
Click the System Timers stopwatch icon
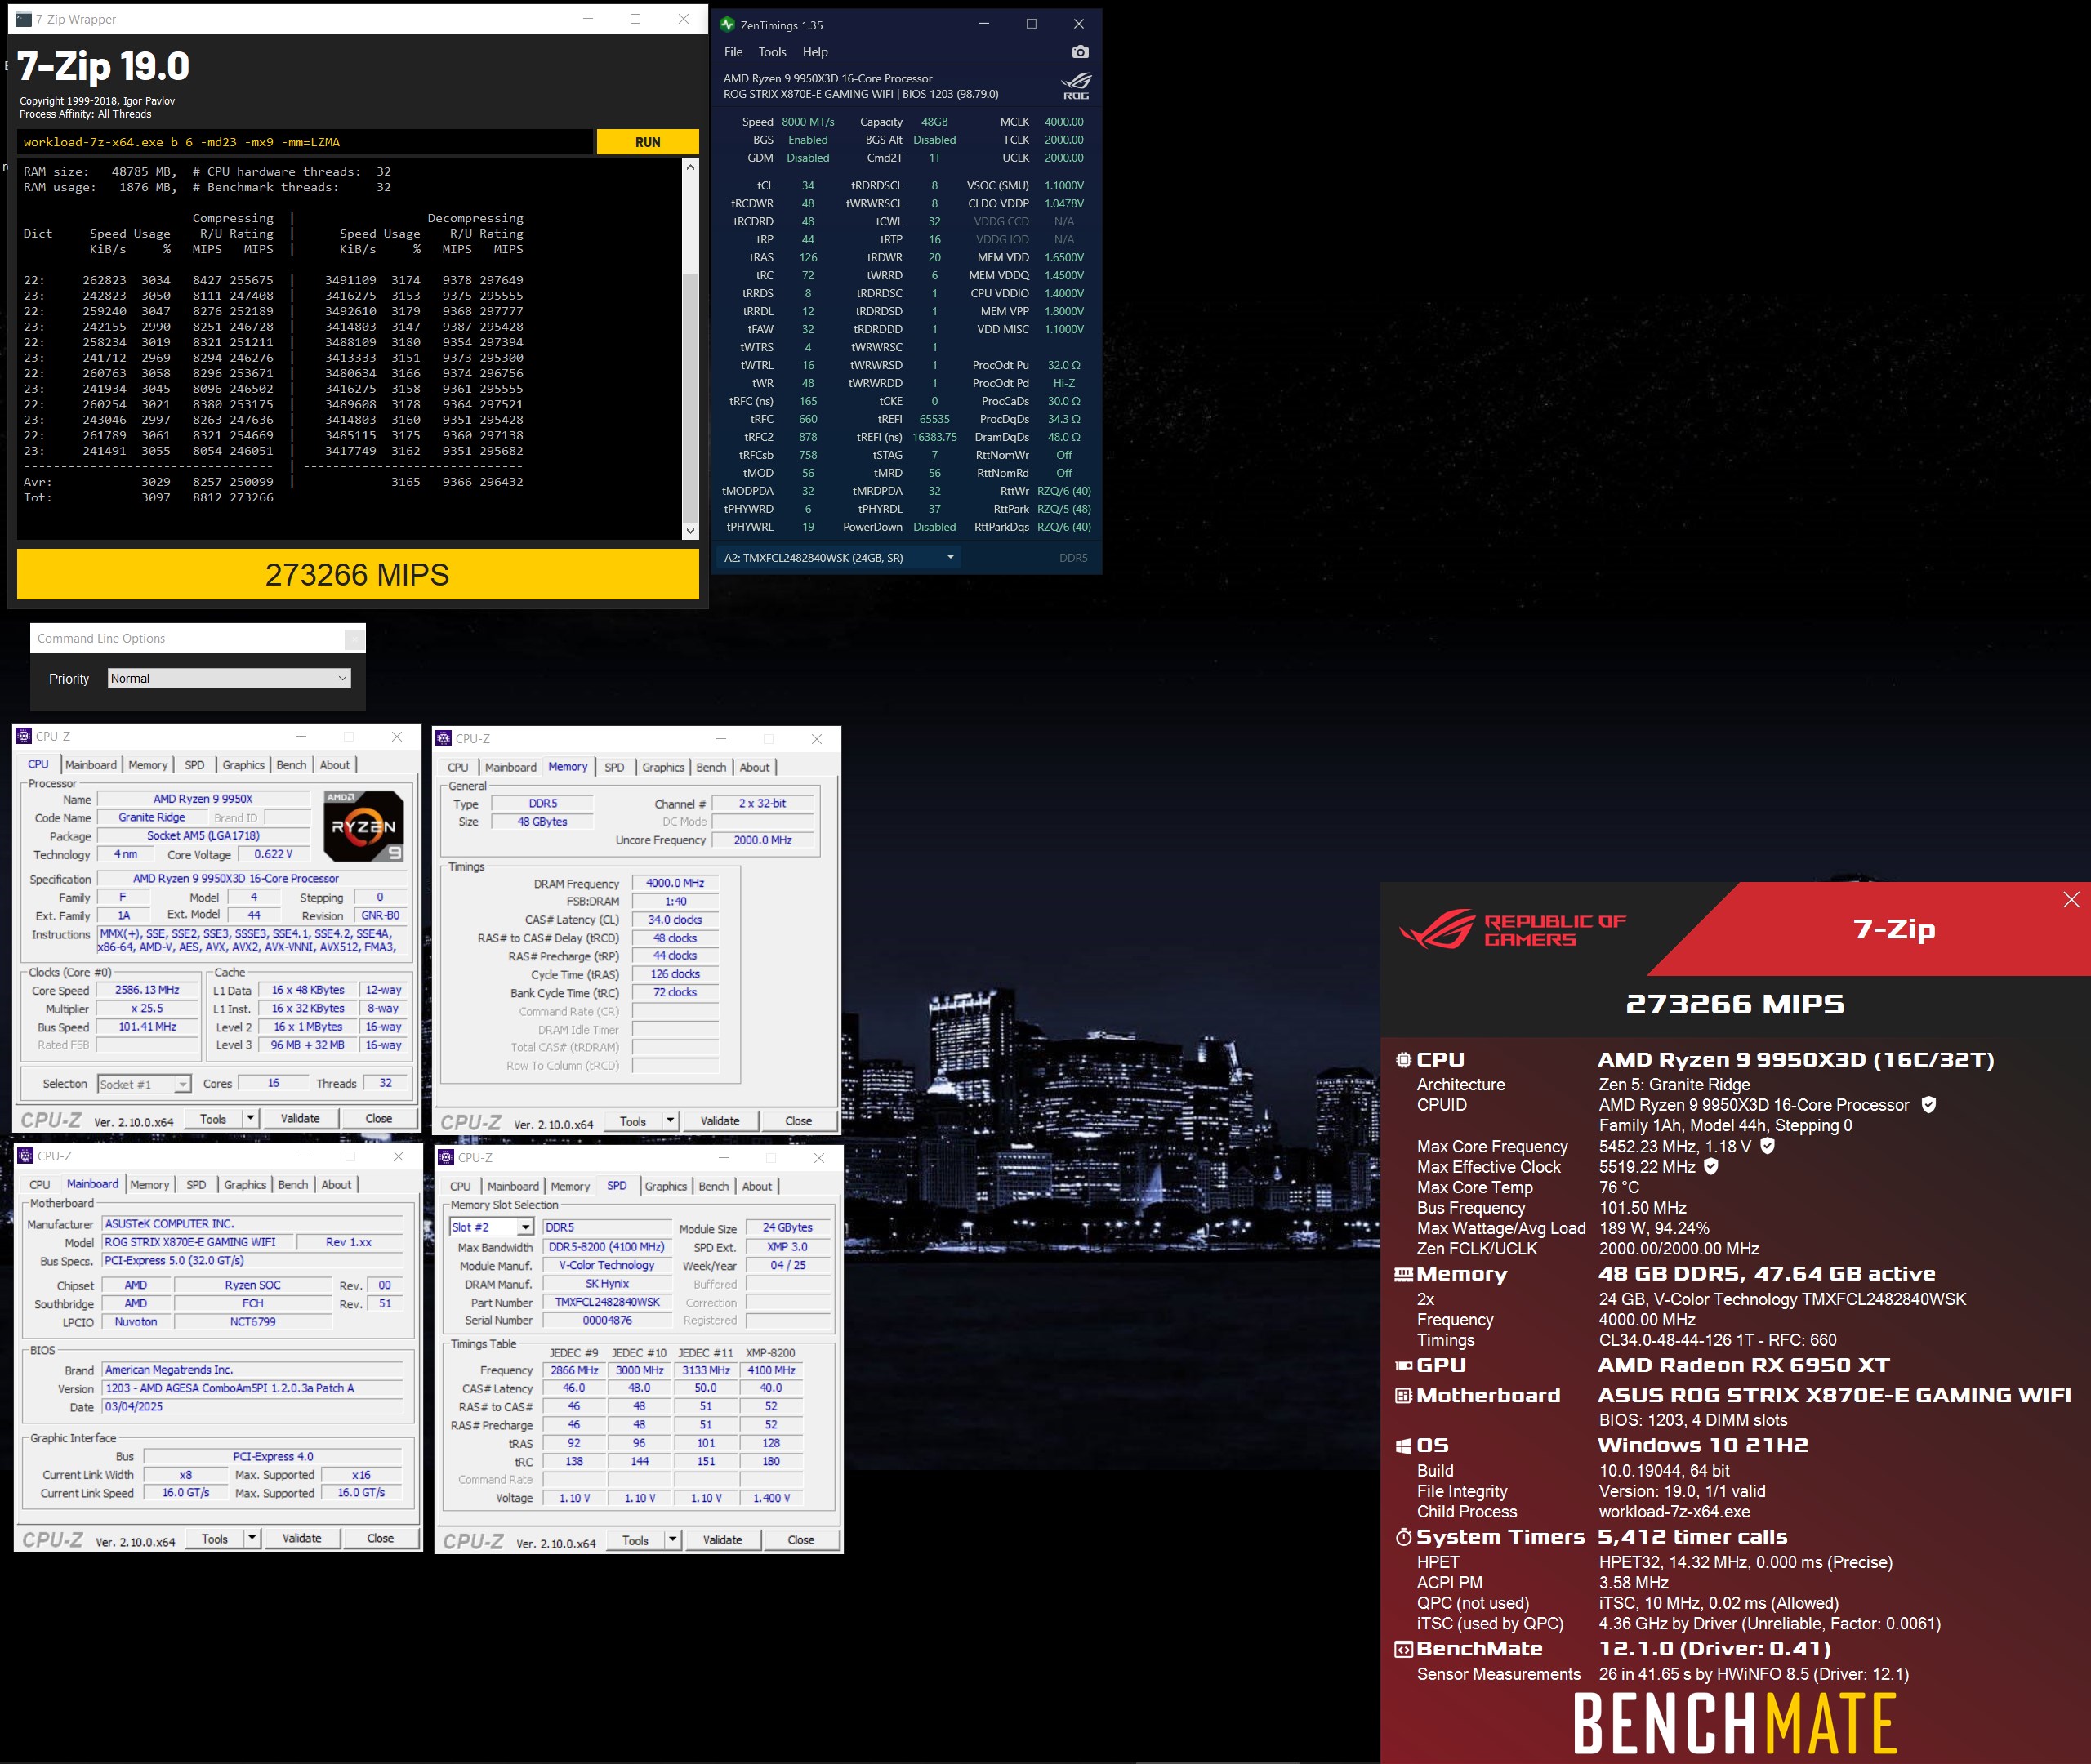click(x=1403, y=1537)
